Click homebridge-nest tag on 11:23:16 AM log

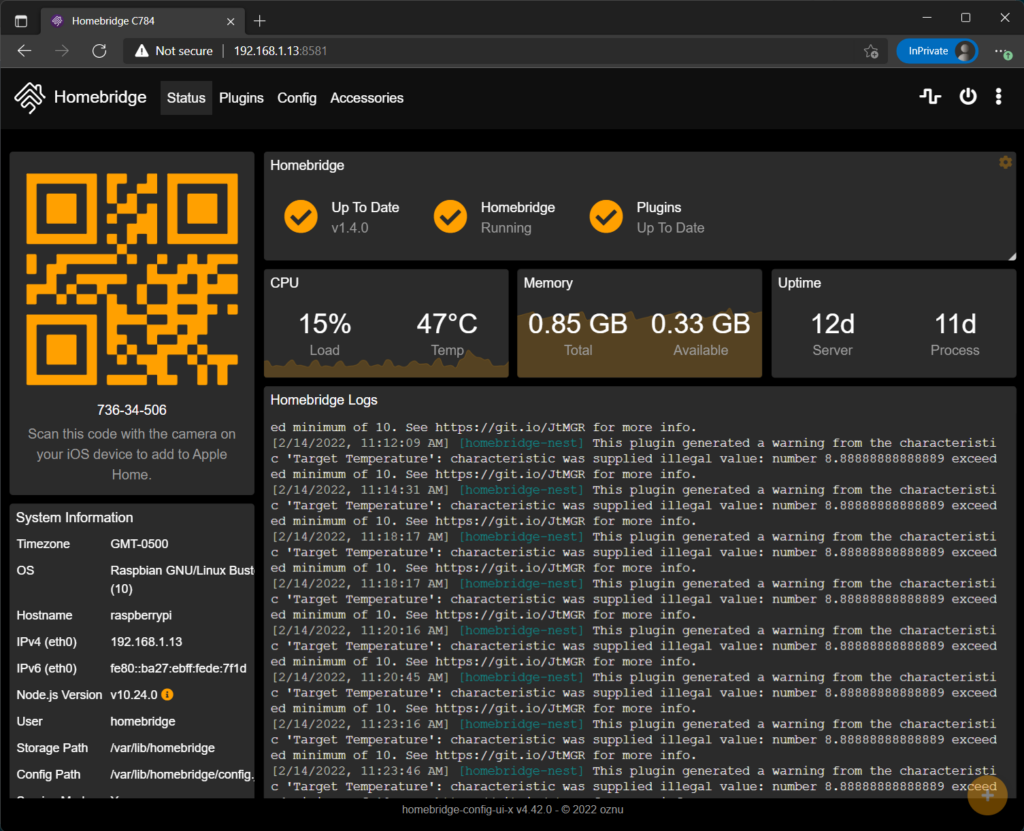coord(521,724)
